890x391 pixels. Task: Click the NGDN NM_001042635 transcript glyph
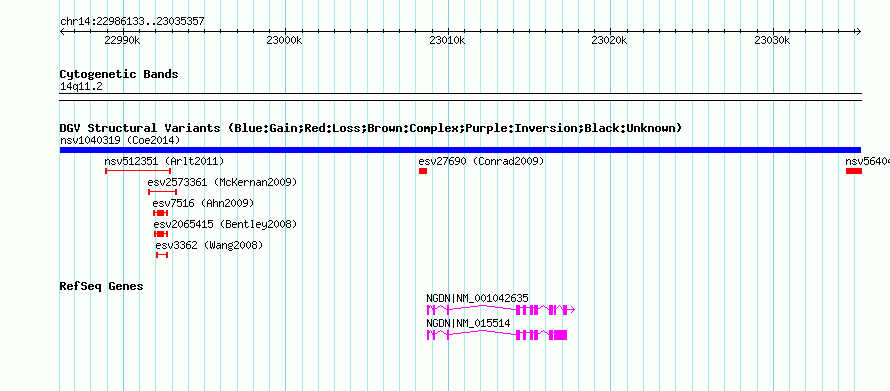pos(501,309)
